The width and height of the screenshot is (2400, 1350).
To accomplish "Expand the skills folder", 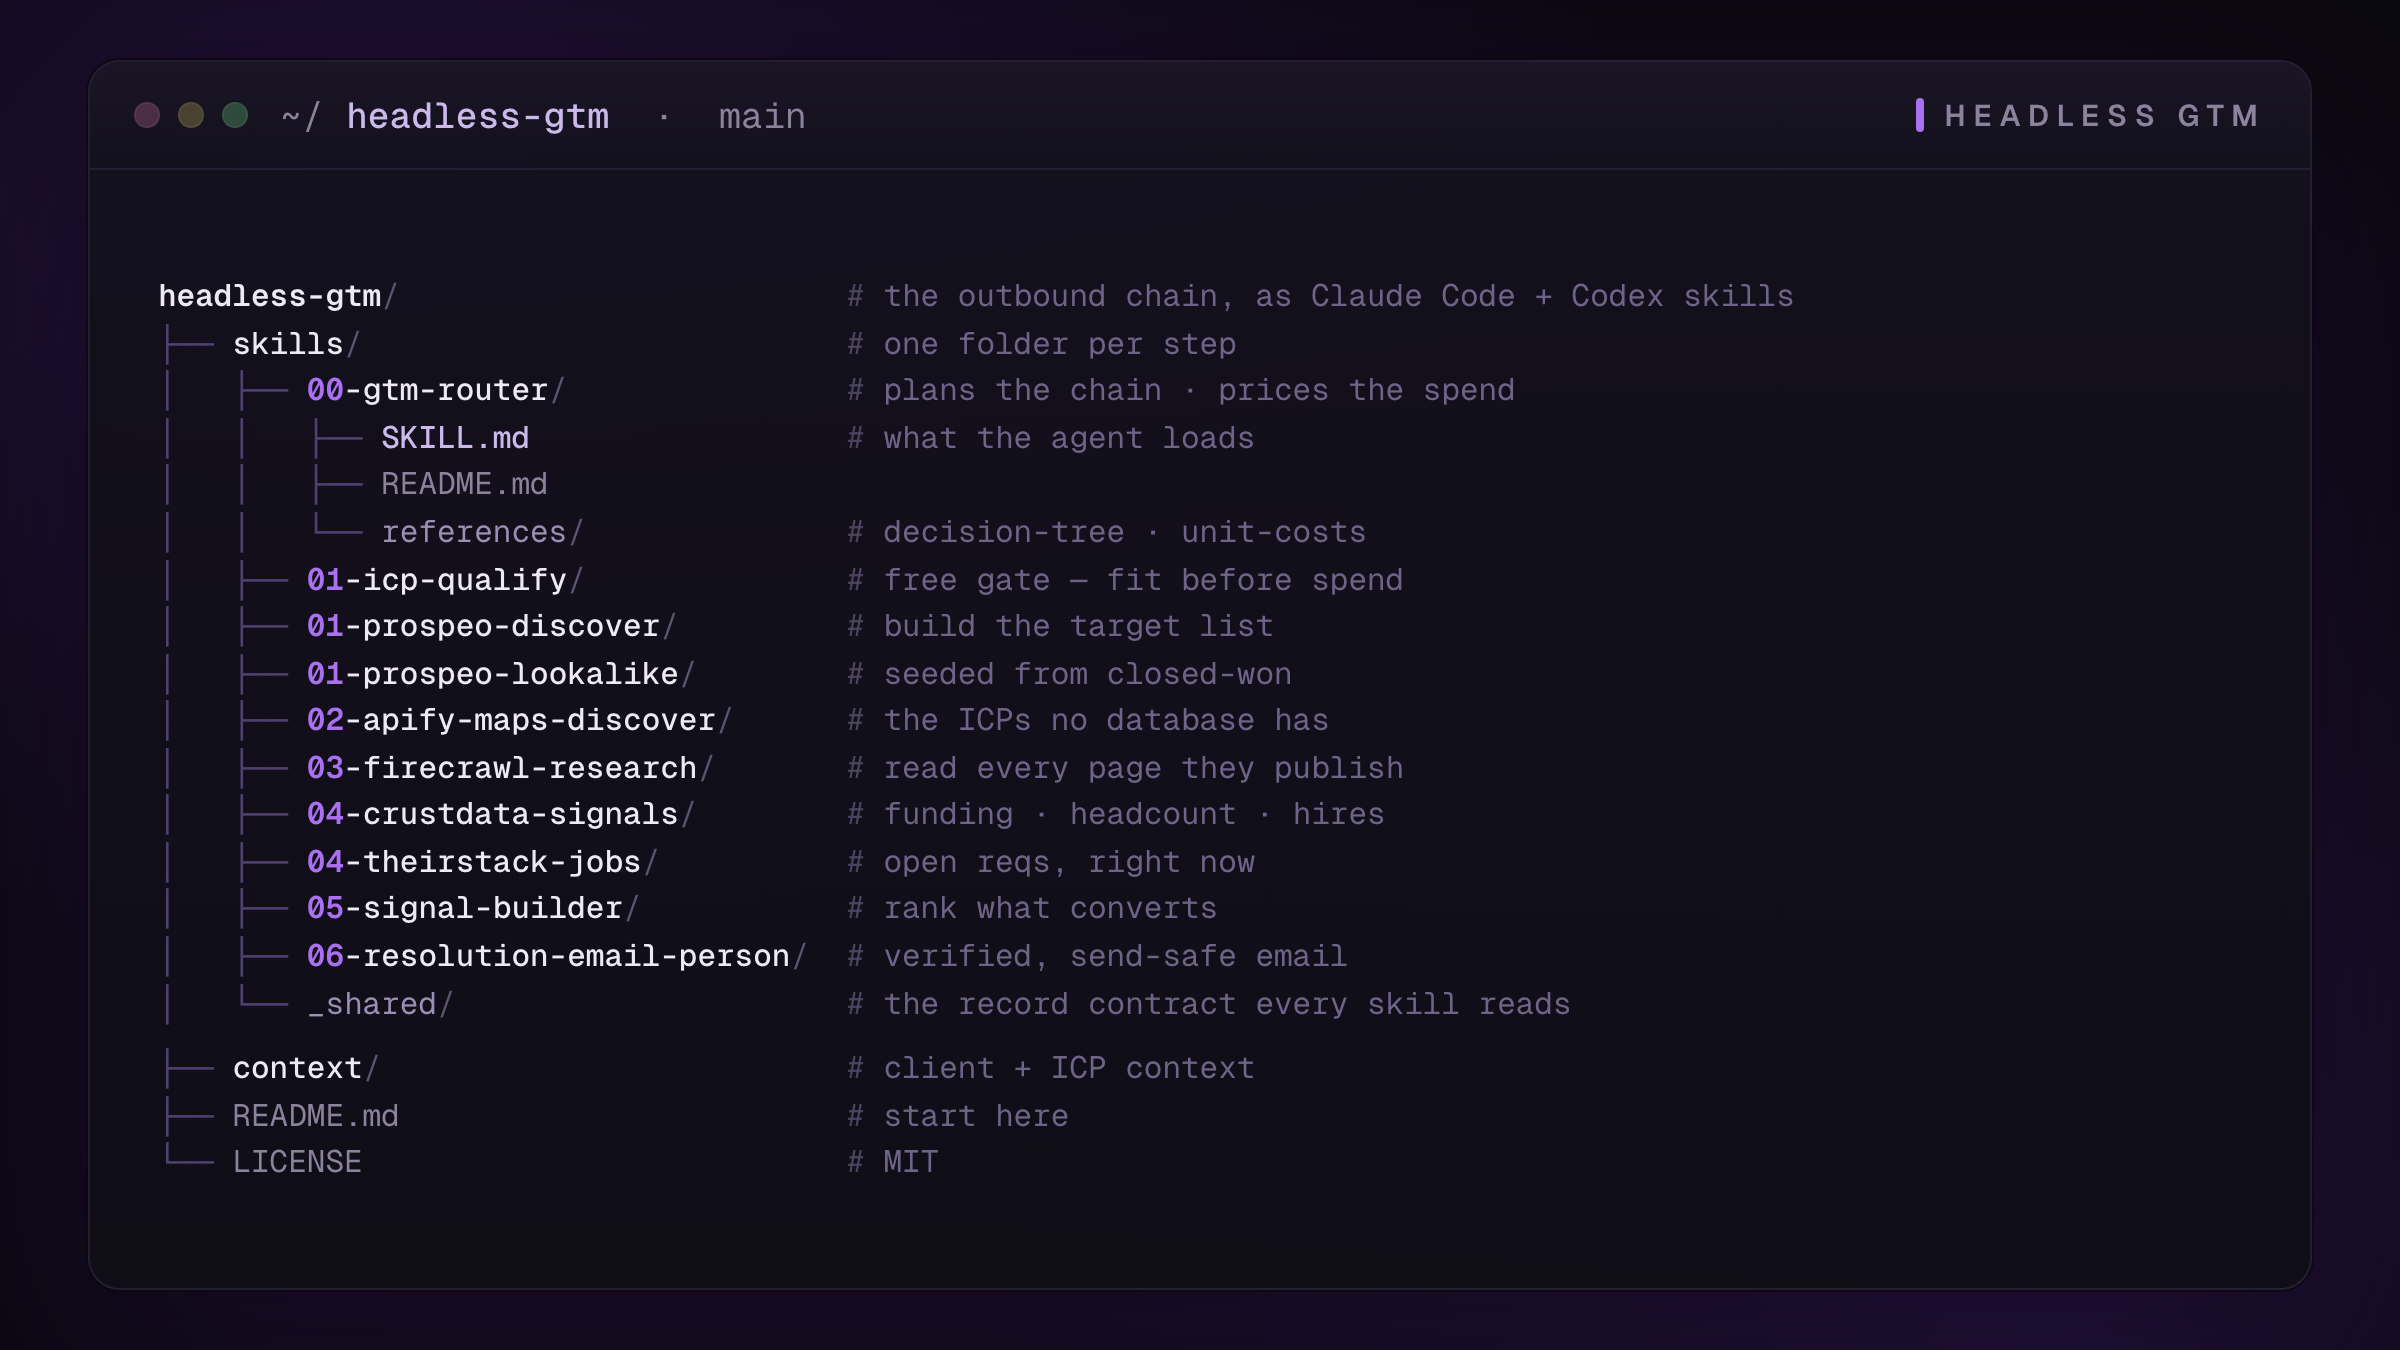I will tap(296, 345).
